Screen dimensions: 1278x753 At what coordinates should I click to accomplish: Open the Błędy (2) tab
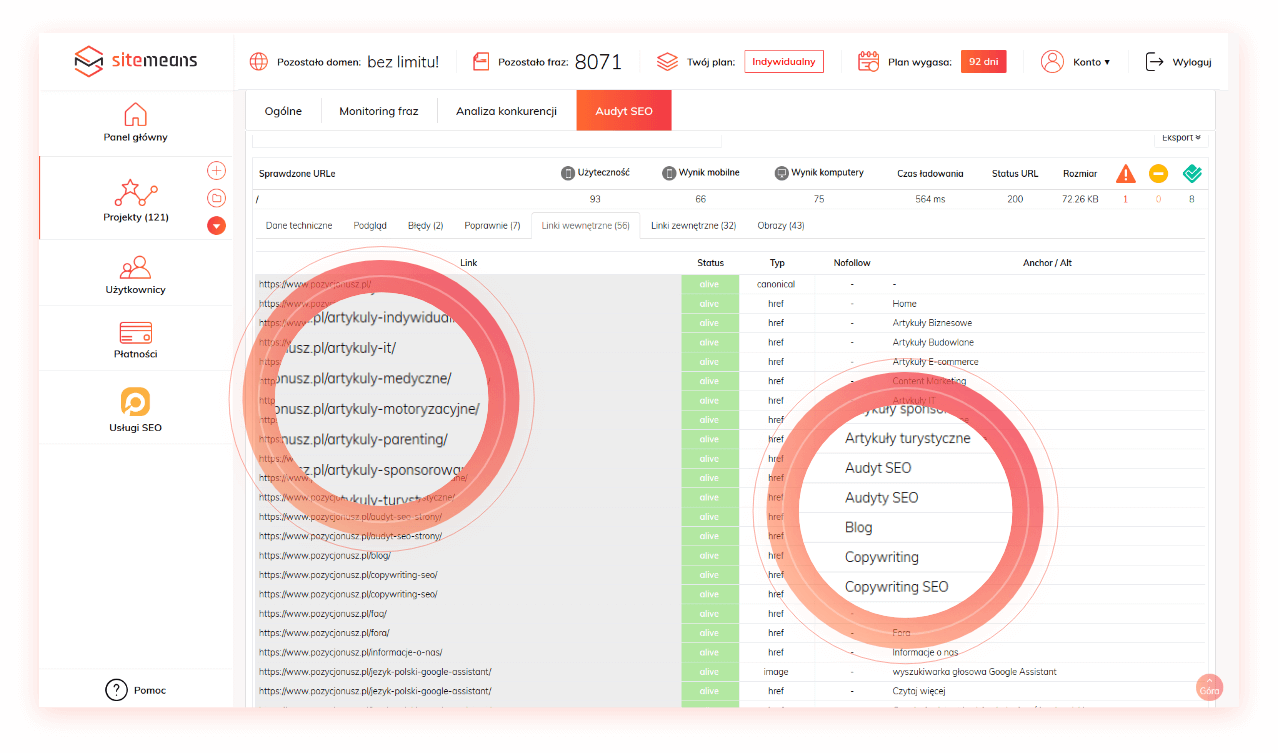click(x=425, y=226)
